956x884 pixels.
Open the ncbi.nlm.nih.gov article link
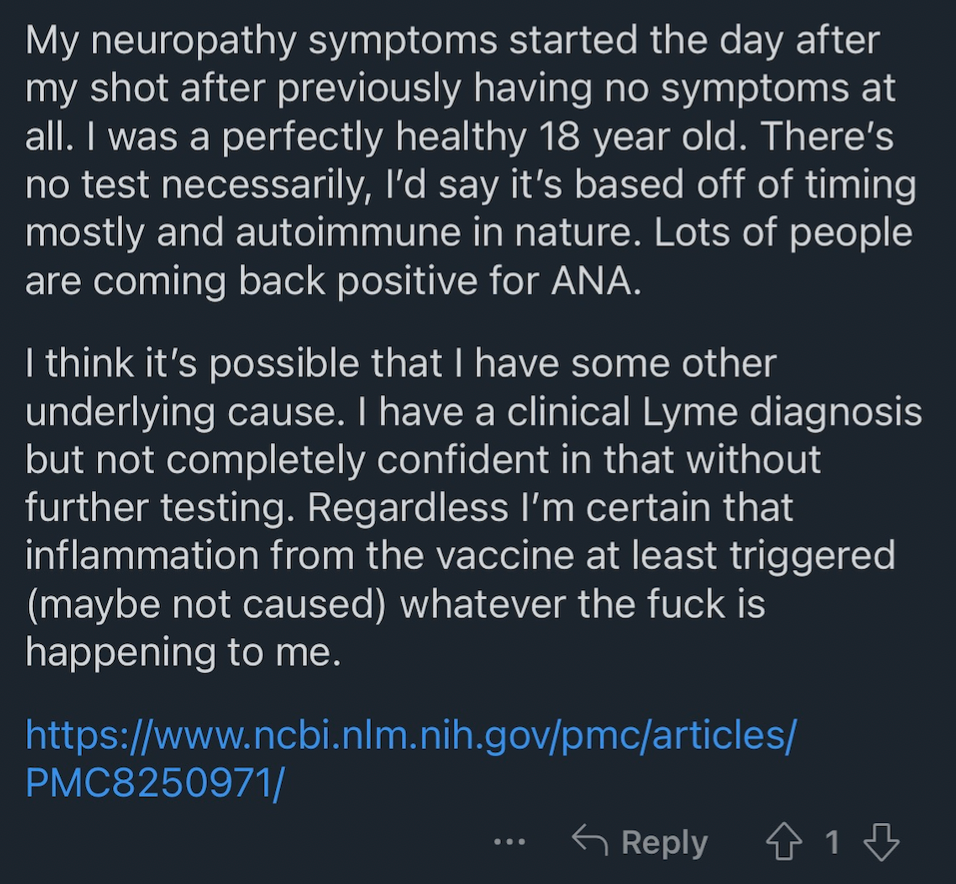coord(411,758)
